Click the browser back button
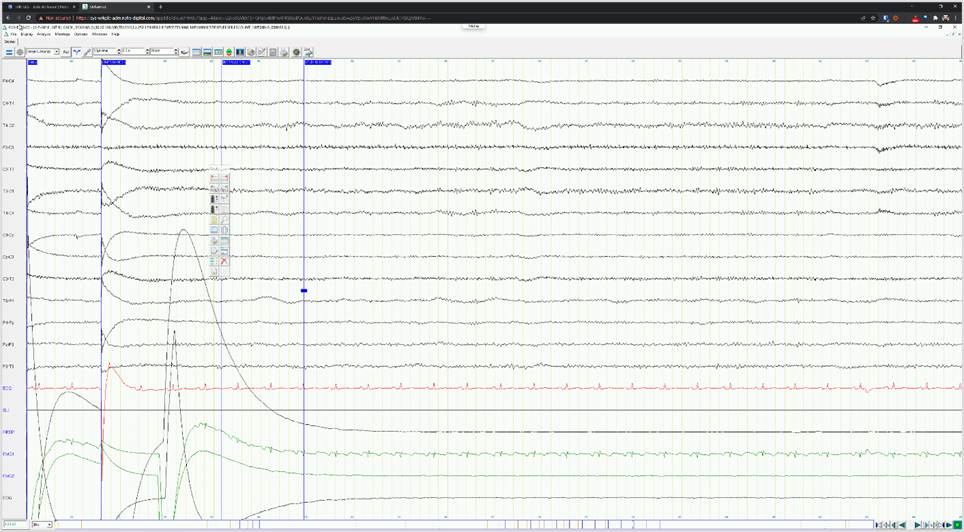 click(7, 18)
